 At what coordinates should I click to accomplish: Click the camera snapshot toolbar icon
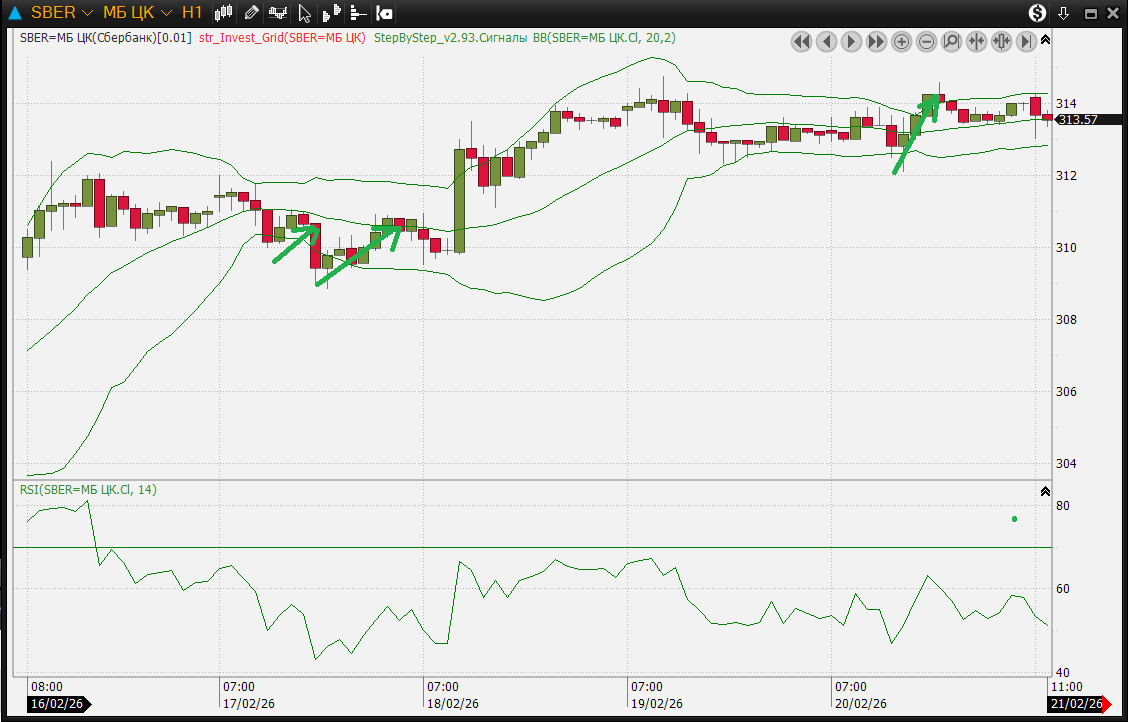tap(385, 12)
